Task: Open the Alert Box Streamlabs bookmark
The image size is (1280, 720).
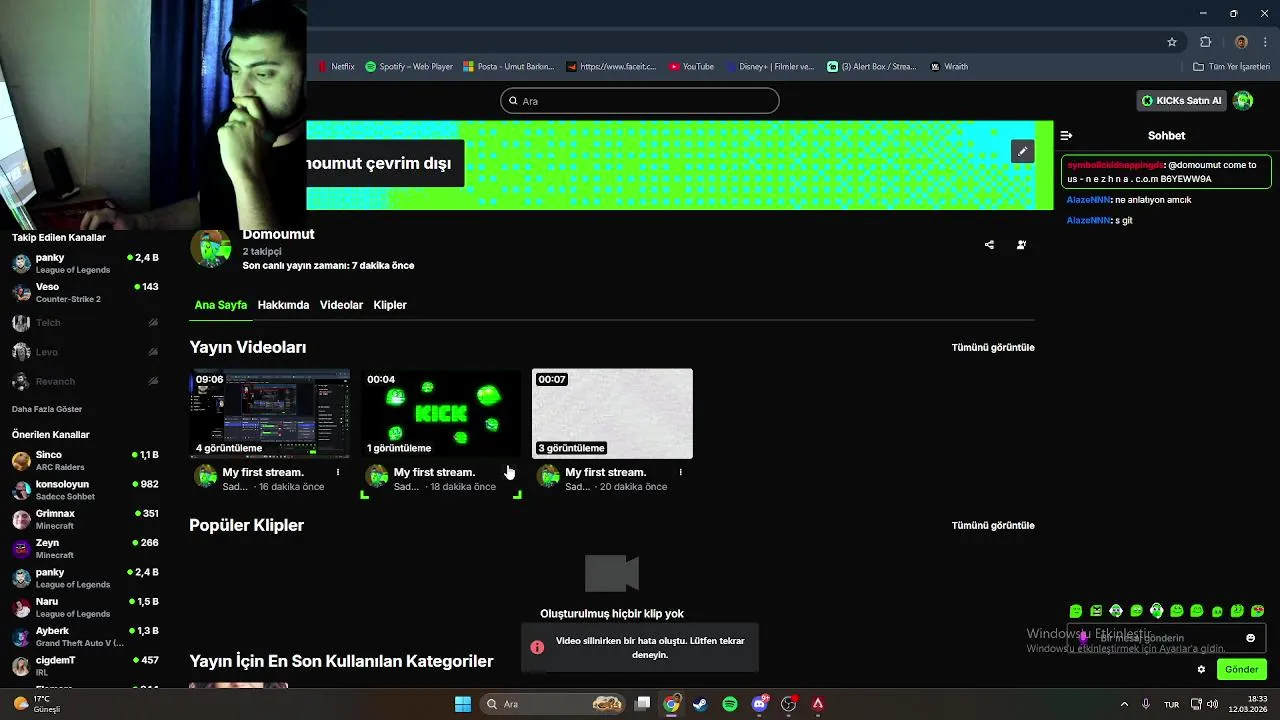Action: pos(871,67)
